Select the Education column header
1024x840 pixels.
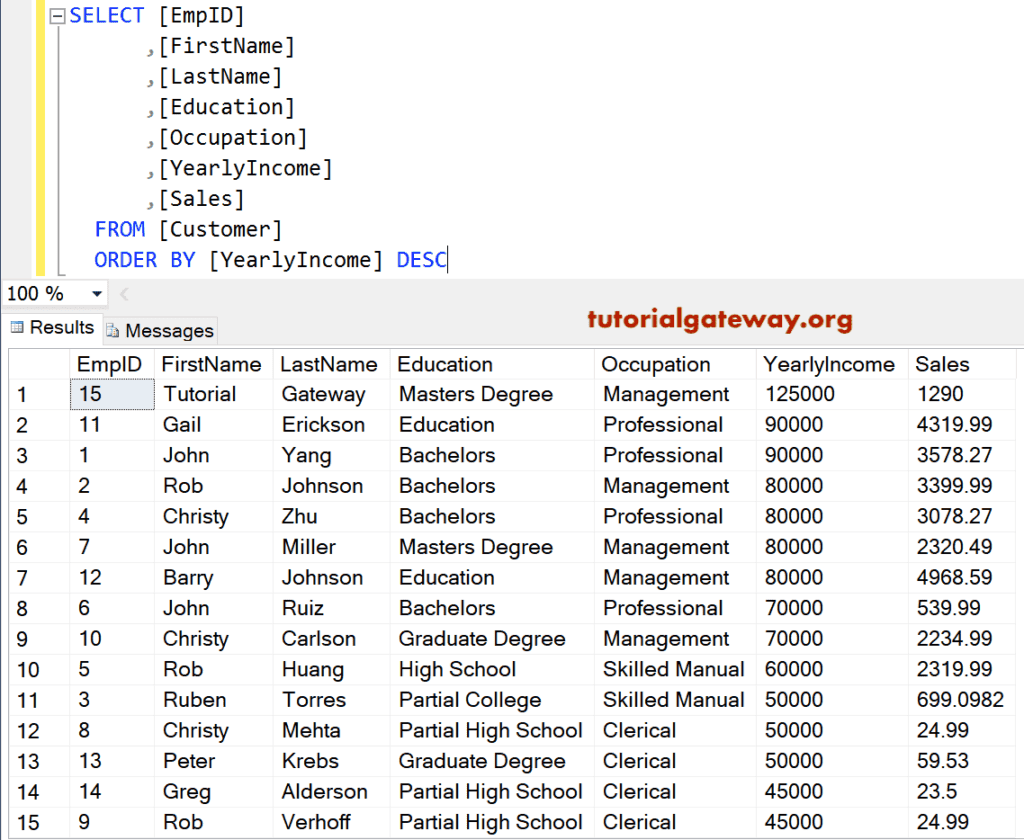(x=492, y=364)
